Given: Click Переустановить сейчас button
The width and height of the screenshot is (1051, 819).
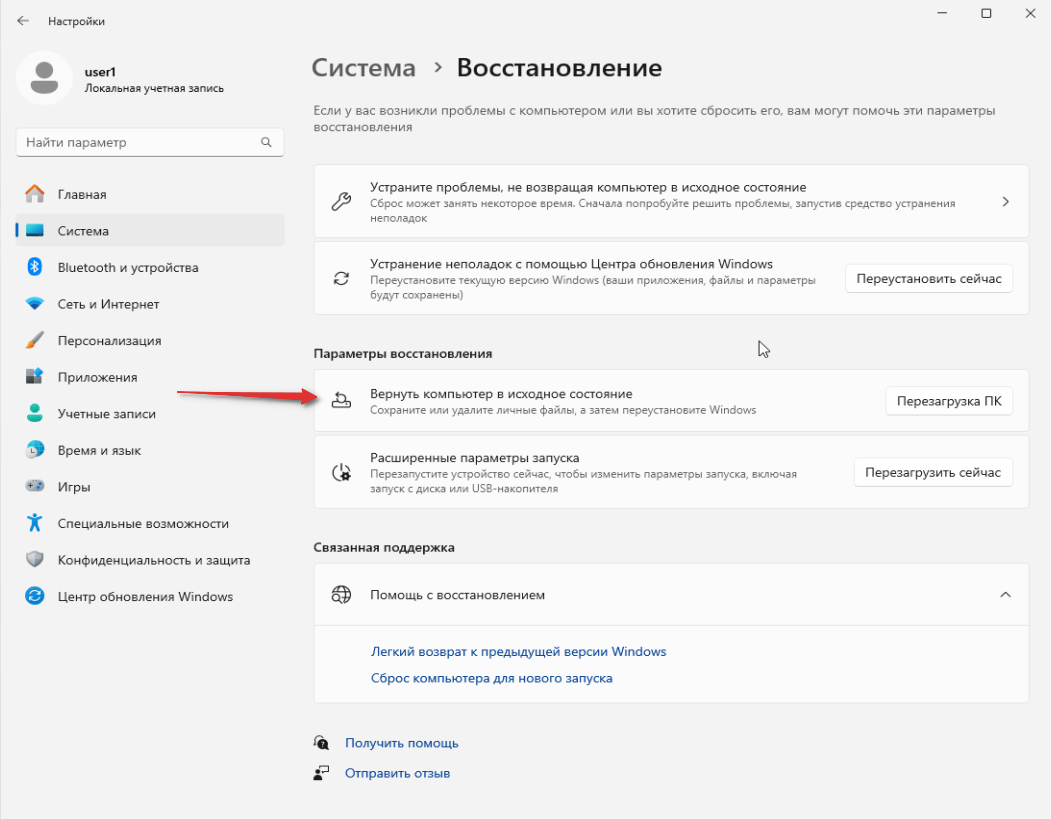Looking at the screenshot, I should [x=929, y=279].
